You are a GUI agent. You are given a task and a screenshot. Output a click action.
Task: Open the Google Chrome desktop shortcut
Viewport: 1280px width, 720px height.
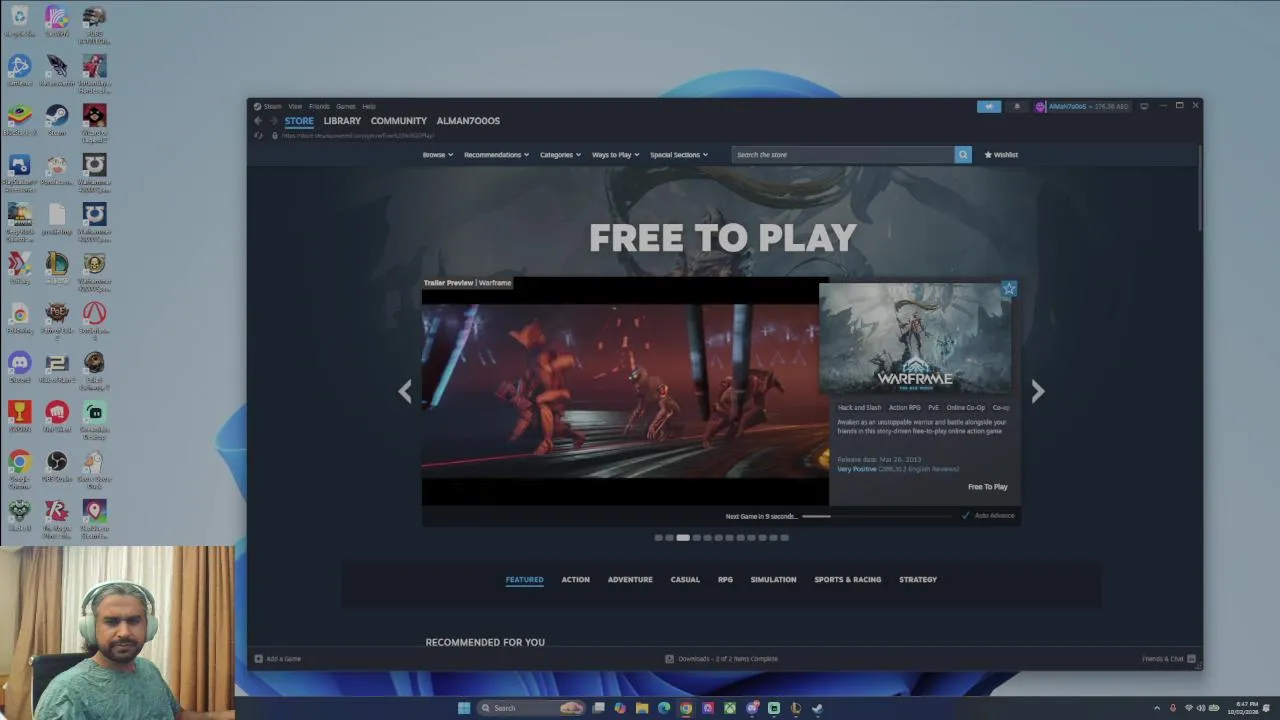19,468
